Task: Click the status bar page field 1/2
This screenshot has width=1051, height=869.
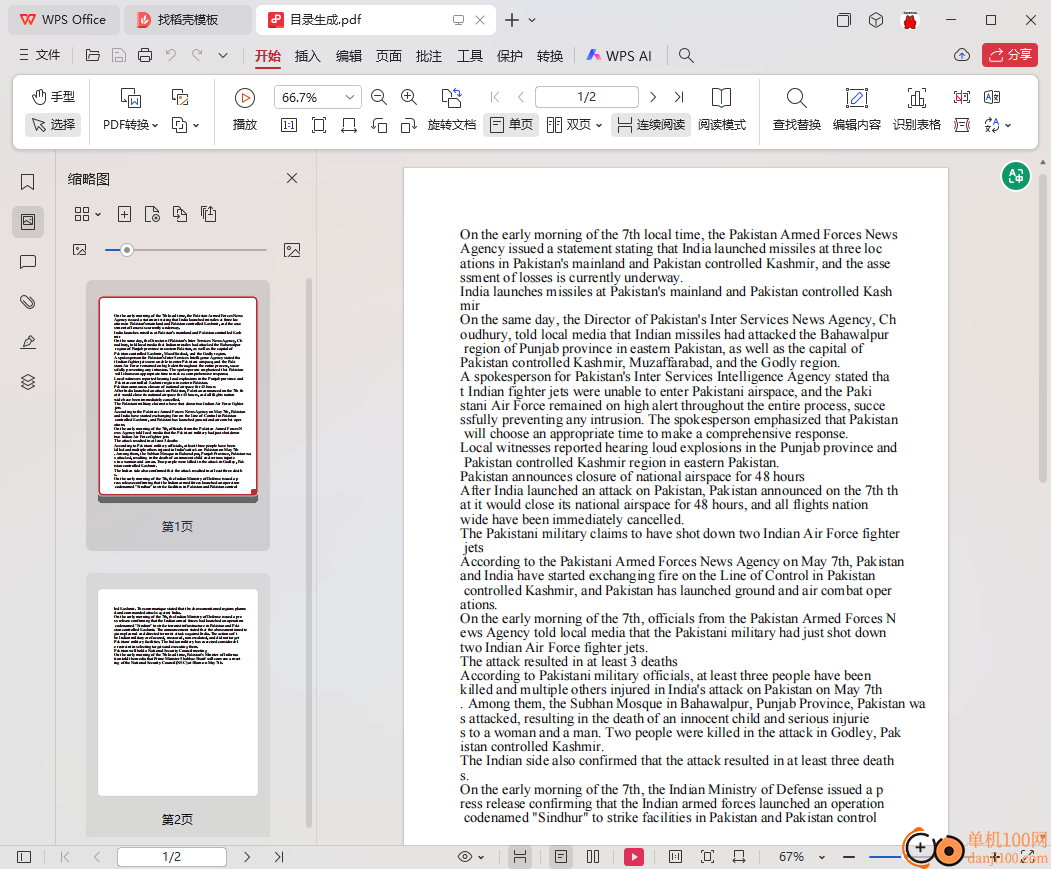Action: pos(172,856)
